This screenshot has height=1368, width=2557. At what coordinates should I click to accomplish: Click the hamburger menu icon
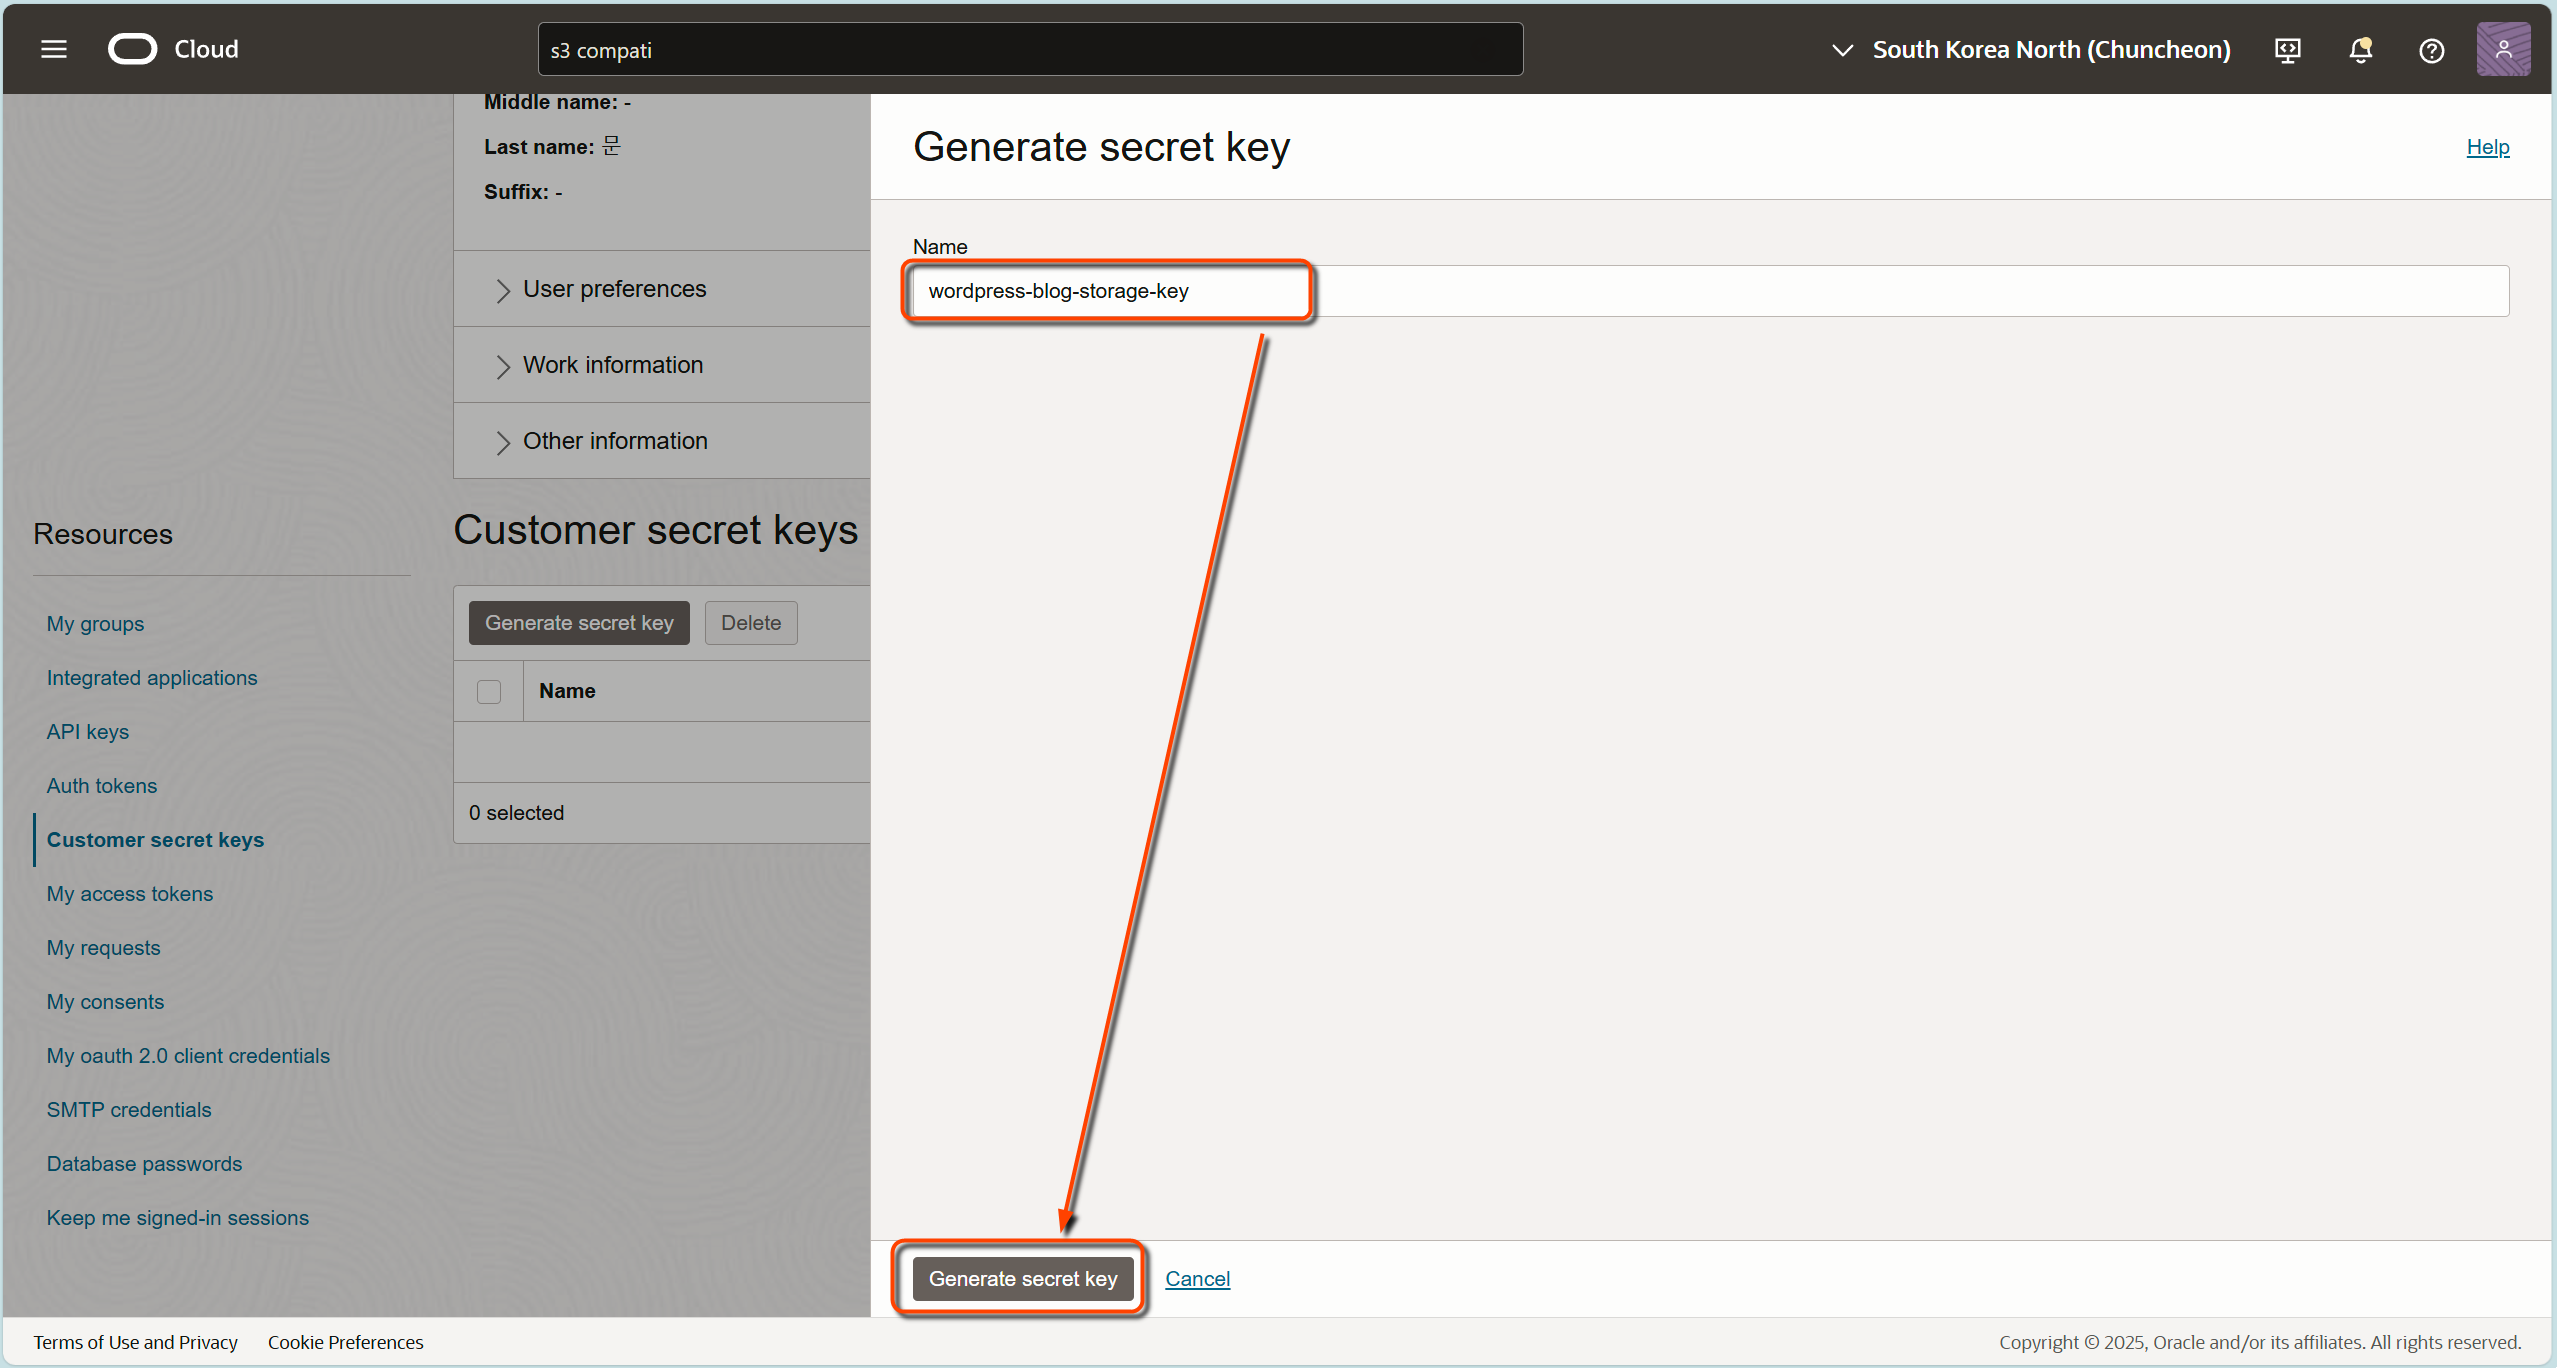(54, 47)
